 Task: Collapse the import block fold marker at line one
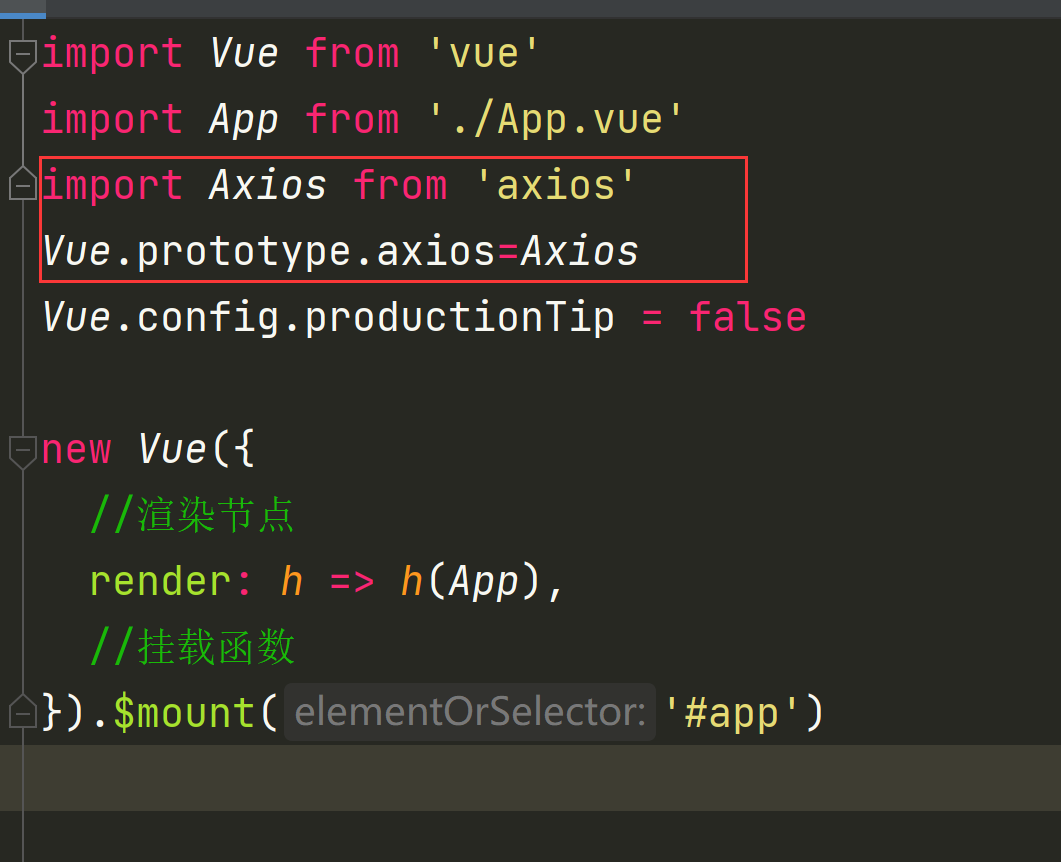click(22, 54)
